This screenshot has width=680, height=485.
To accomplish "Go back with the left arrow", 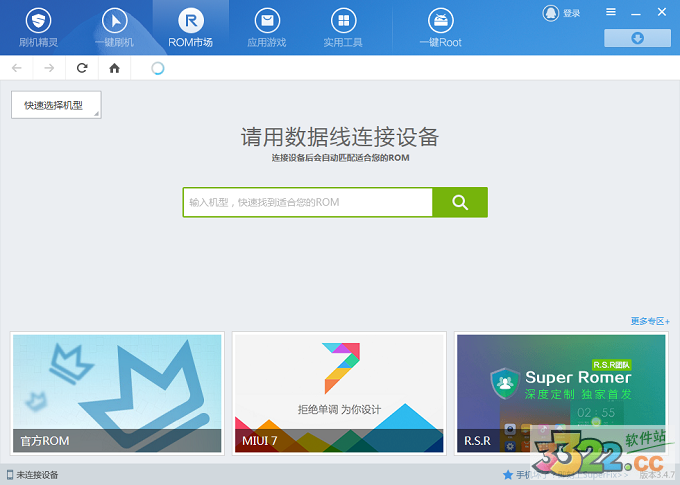I will click(16, 68).
